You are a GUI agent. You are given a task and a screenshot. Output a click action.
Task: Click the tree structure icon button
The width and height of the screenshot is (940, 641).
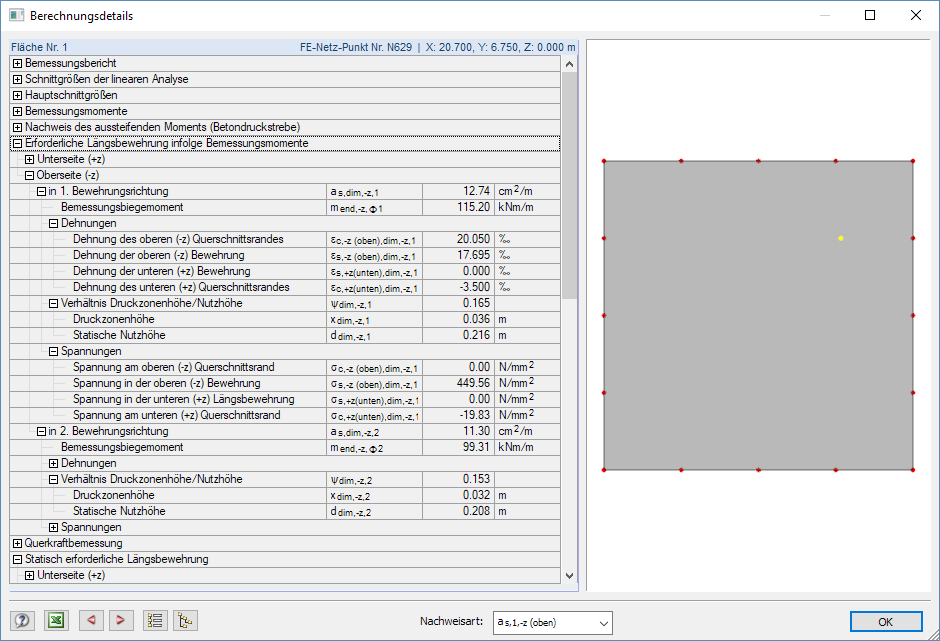pos(185,621)
